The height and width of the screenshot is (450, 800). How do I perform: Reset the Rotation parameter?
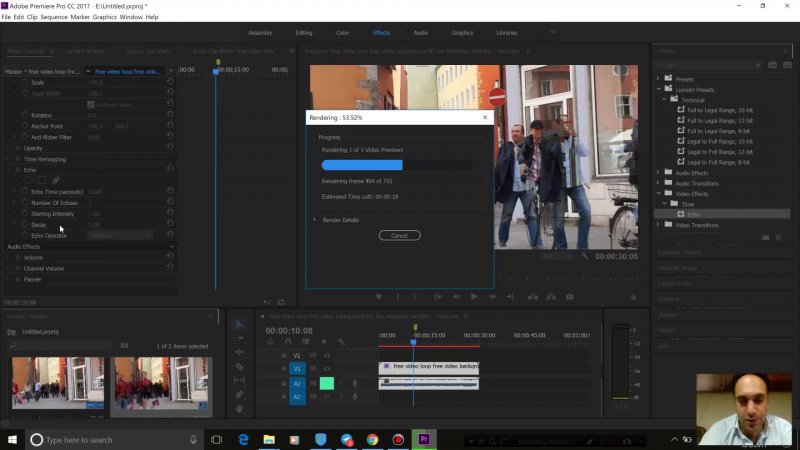click(170, 115)
